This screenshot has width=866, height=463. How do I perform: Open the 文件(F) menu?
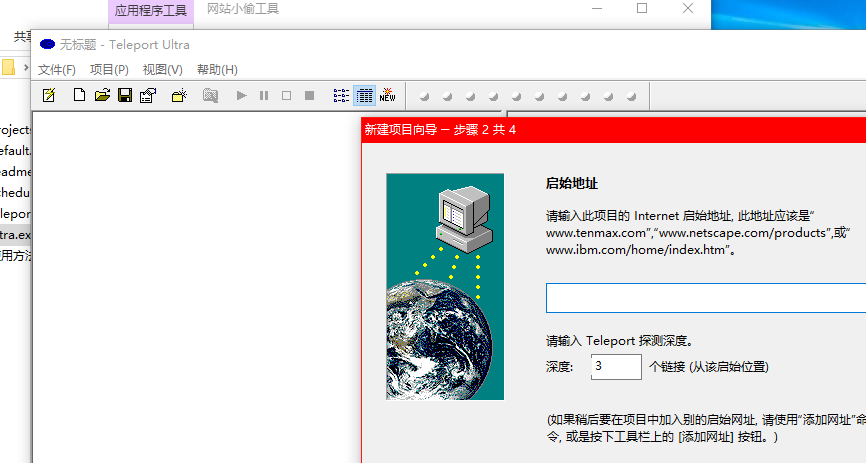coord(57,70)
